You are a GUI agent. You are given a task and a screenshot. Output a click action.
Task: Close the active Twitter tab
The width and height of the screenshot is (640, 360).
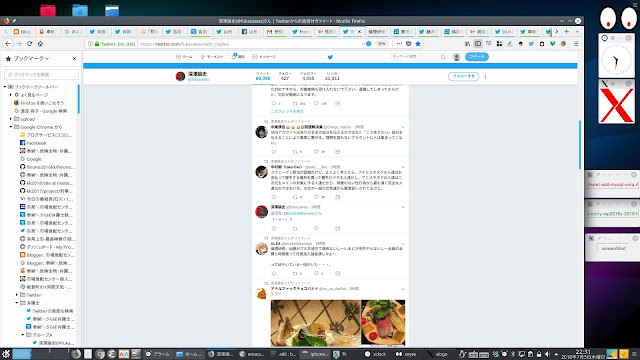[x=359, y=31]
